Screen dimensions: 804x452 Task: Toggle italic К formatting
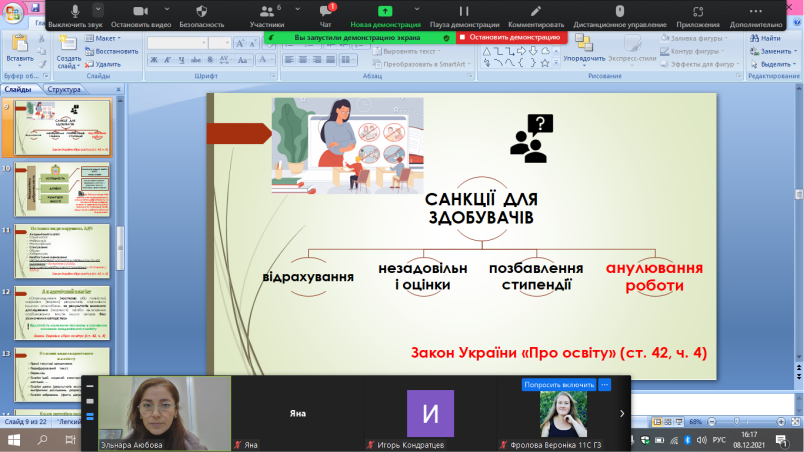[x=168, y=60]
